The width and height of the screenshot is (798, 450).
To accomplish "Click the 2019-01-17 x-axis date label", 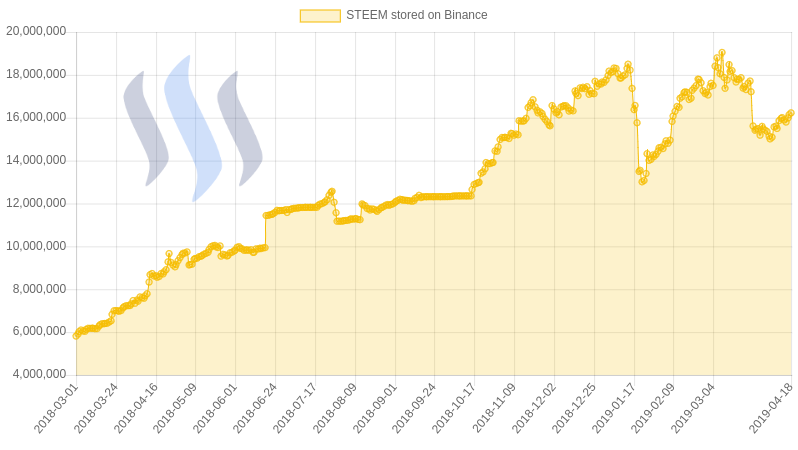I will pyautogui.click(x=613, y=408).
